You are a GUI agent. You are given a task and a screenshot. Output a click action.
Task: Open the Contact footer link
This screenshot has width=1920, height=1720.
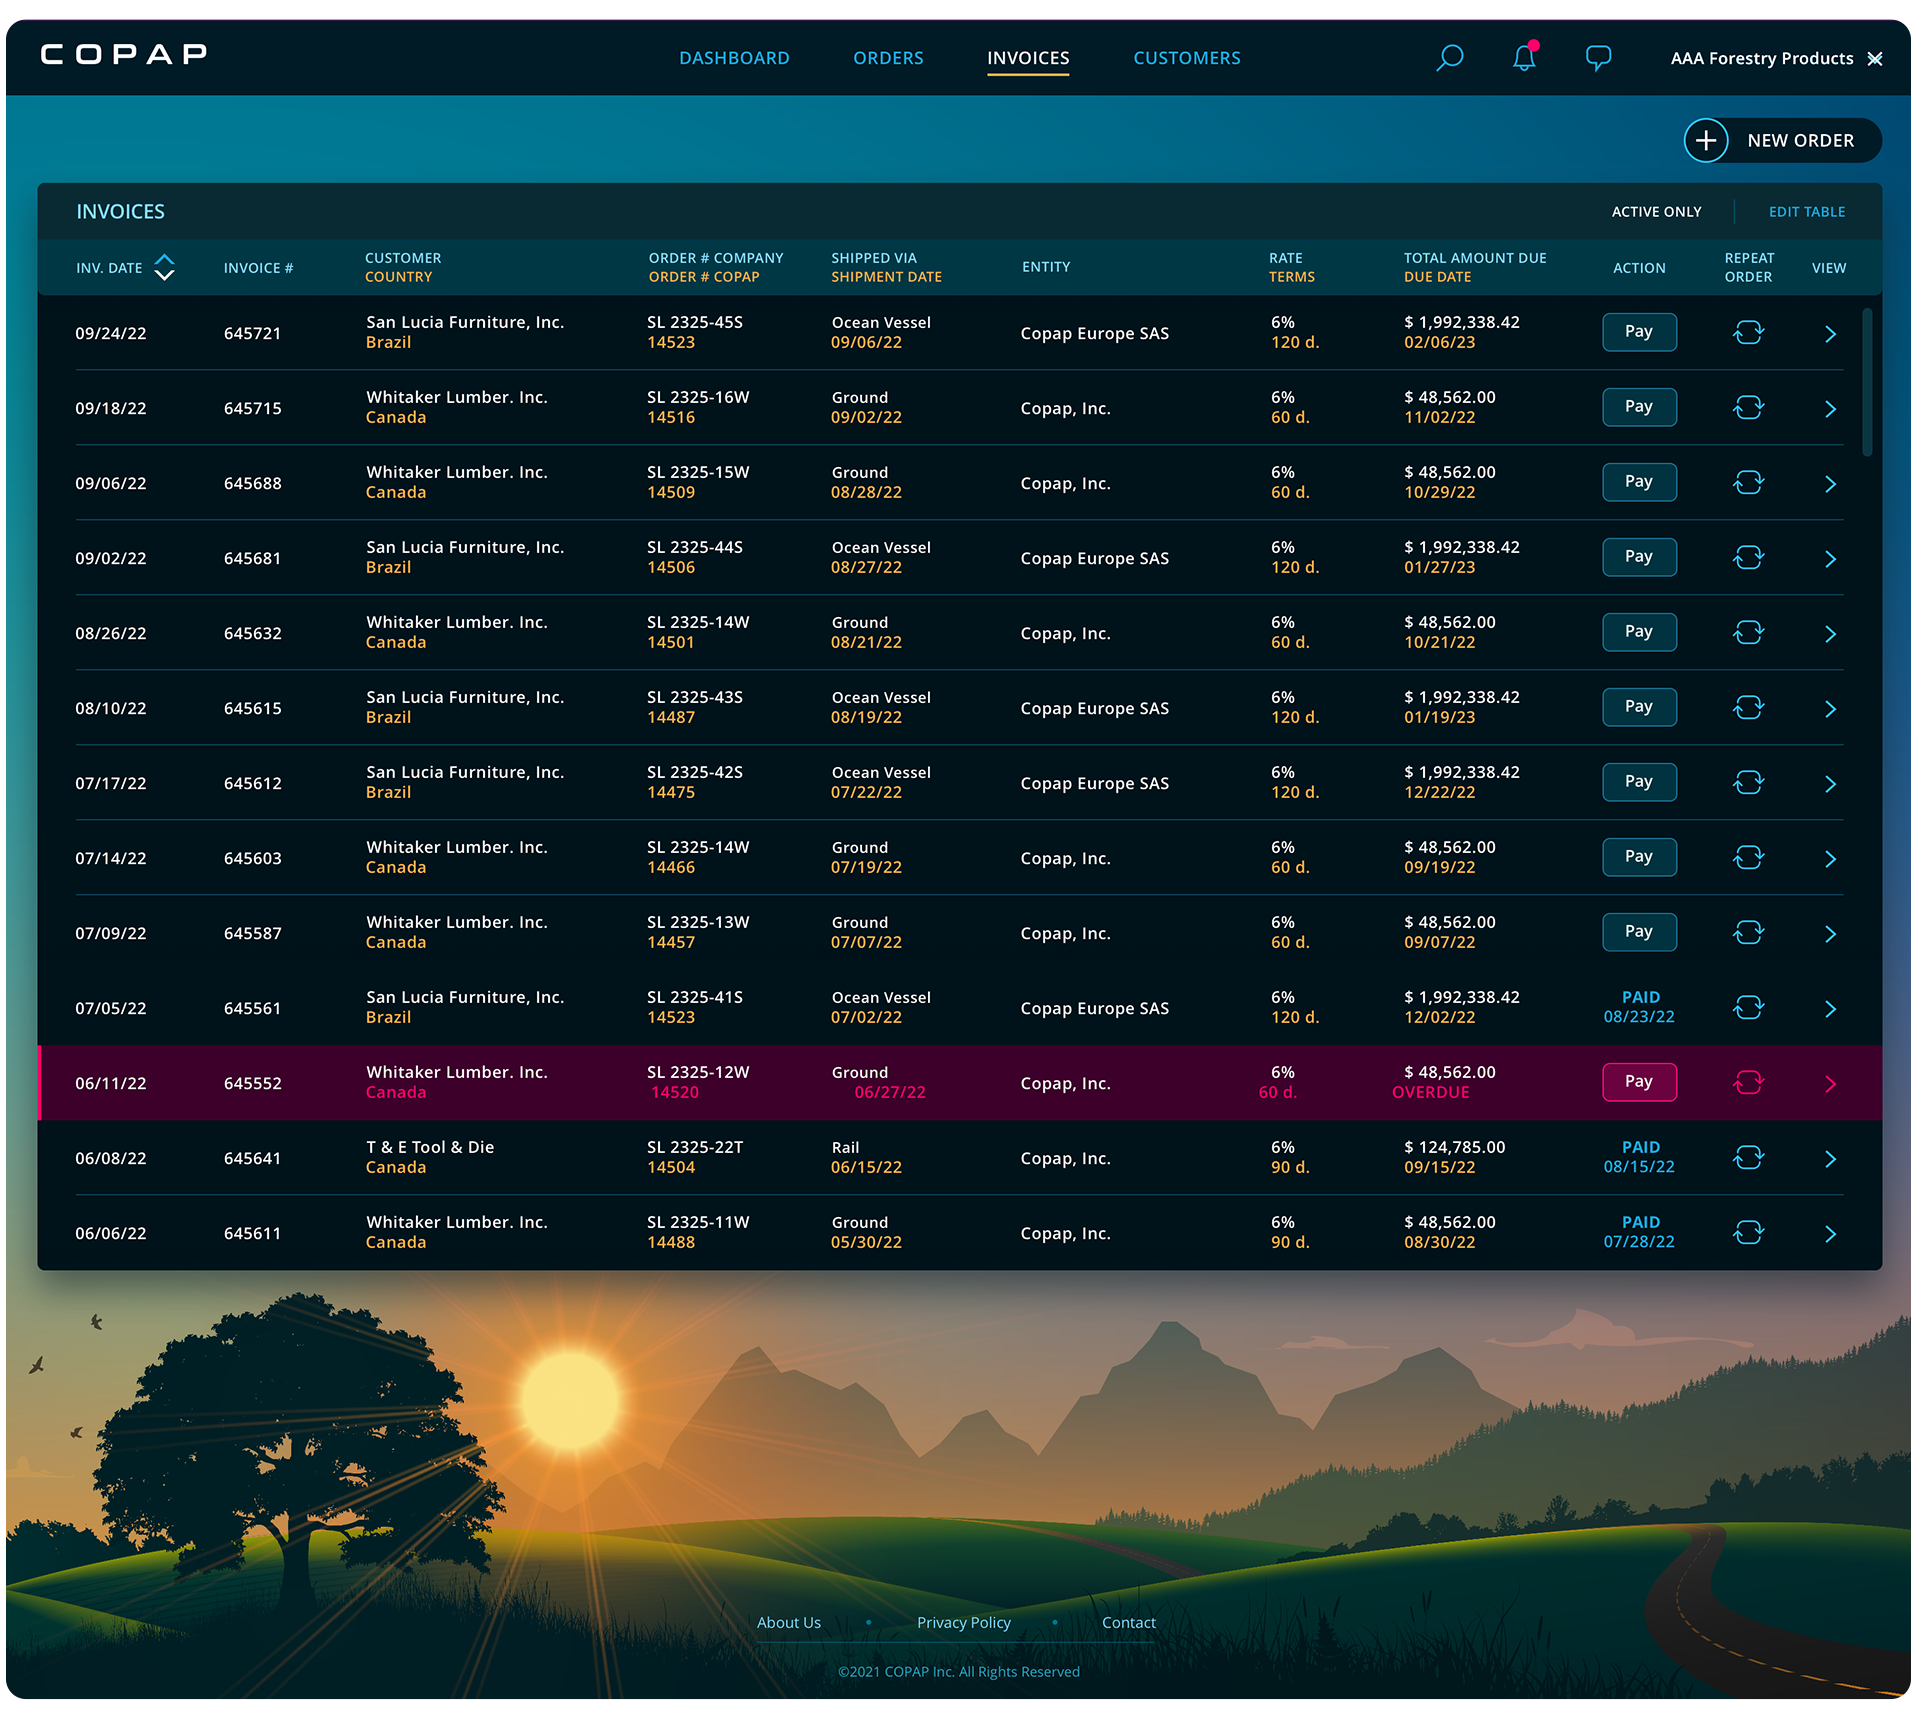[x=1128, y=1623]
